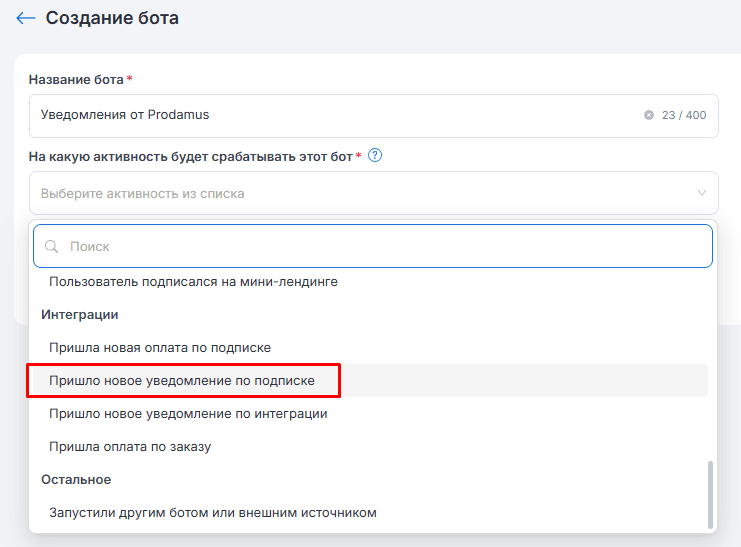
Task: Click the 'Название бота' field label
Action: [x=76, y=79]
